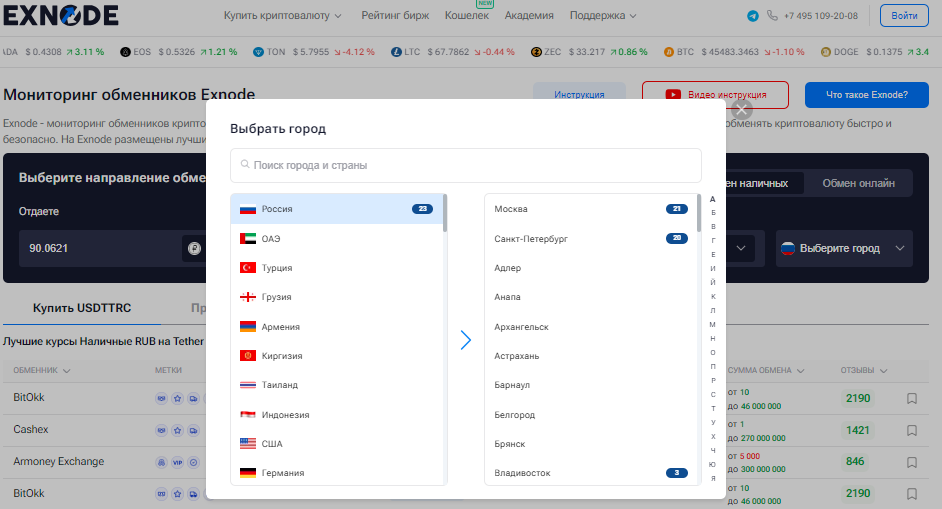Click the Exnode logo
942x509 pixels.
click(x=61, y=15)
